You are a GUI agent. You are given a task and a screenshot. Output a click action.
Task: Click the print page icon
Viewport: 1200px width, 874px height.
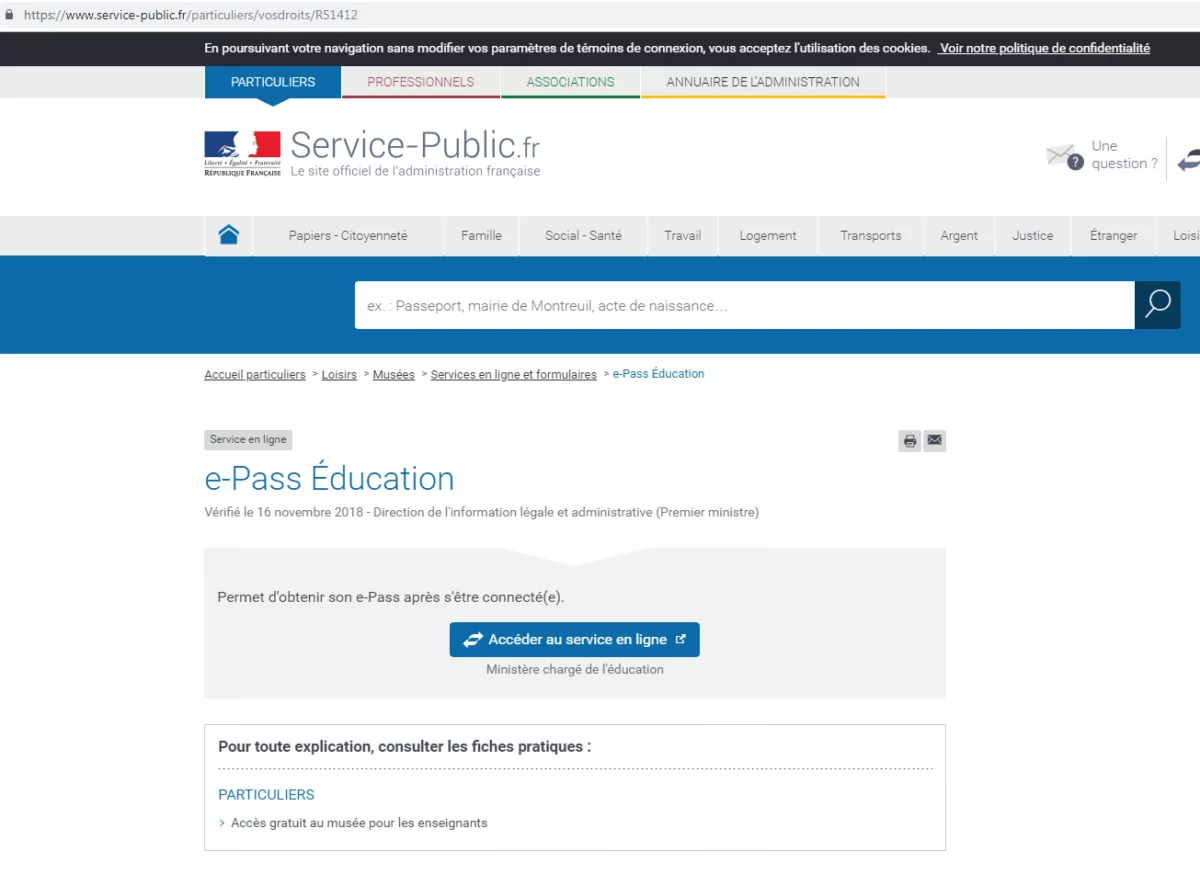909,440
